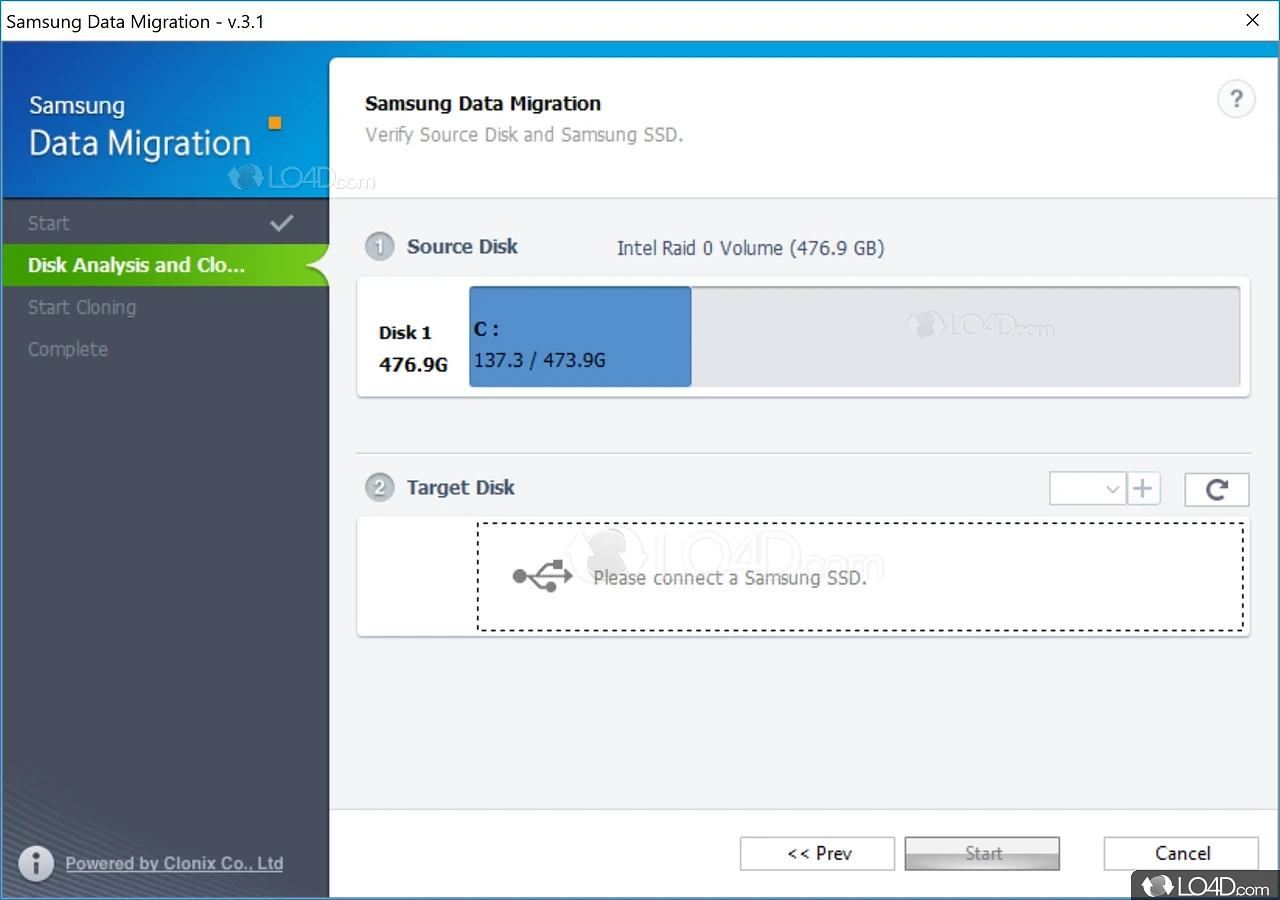This screenshot has height=900, width=1280.
Task: Click the number 1 Source Disk badge
Action: 379,246
